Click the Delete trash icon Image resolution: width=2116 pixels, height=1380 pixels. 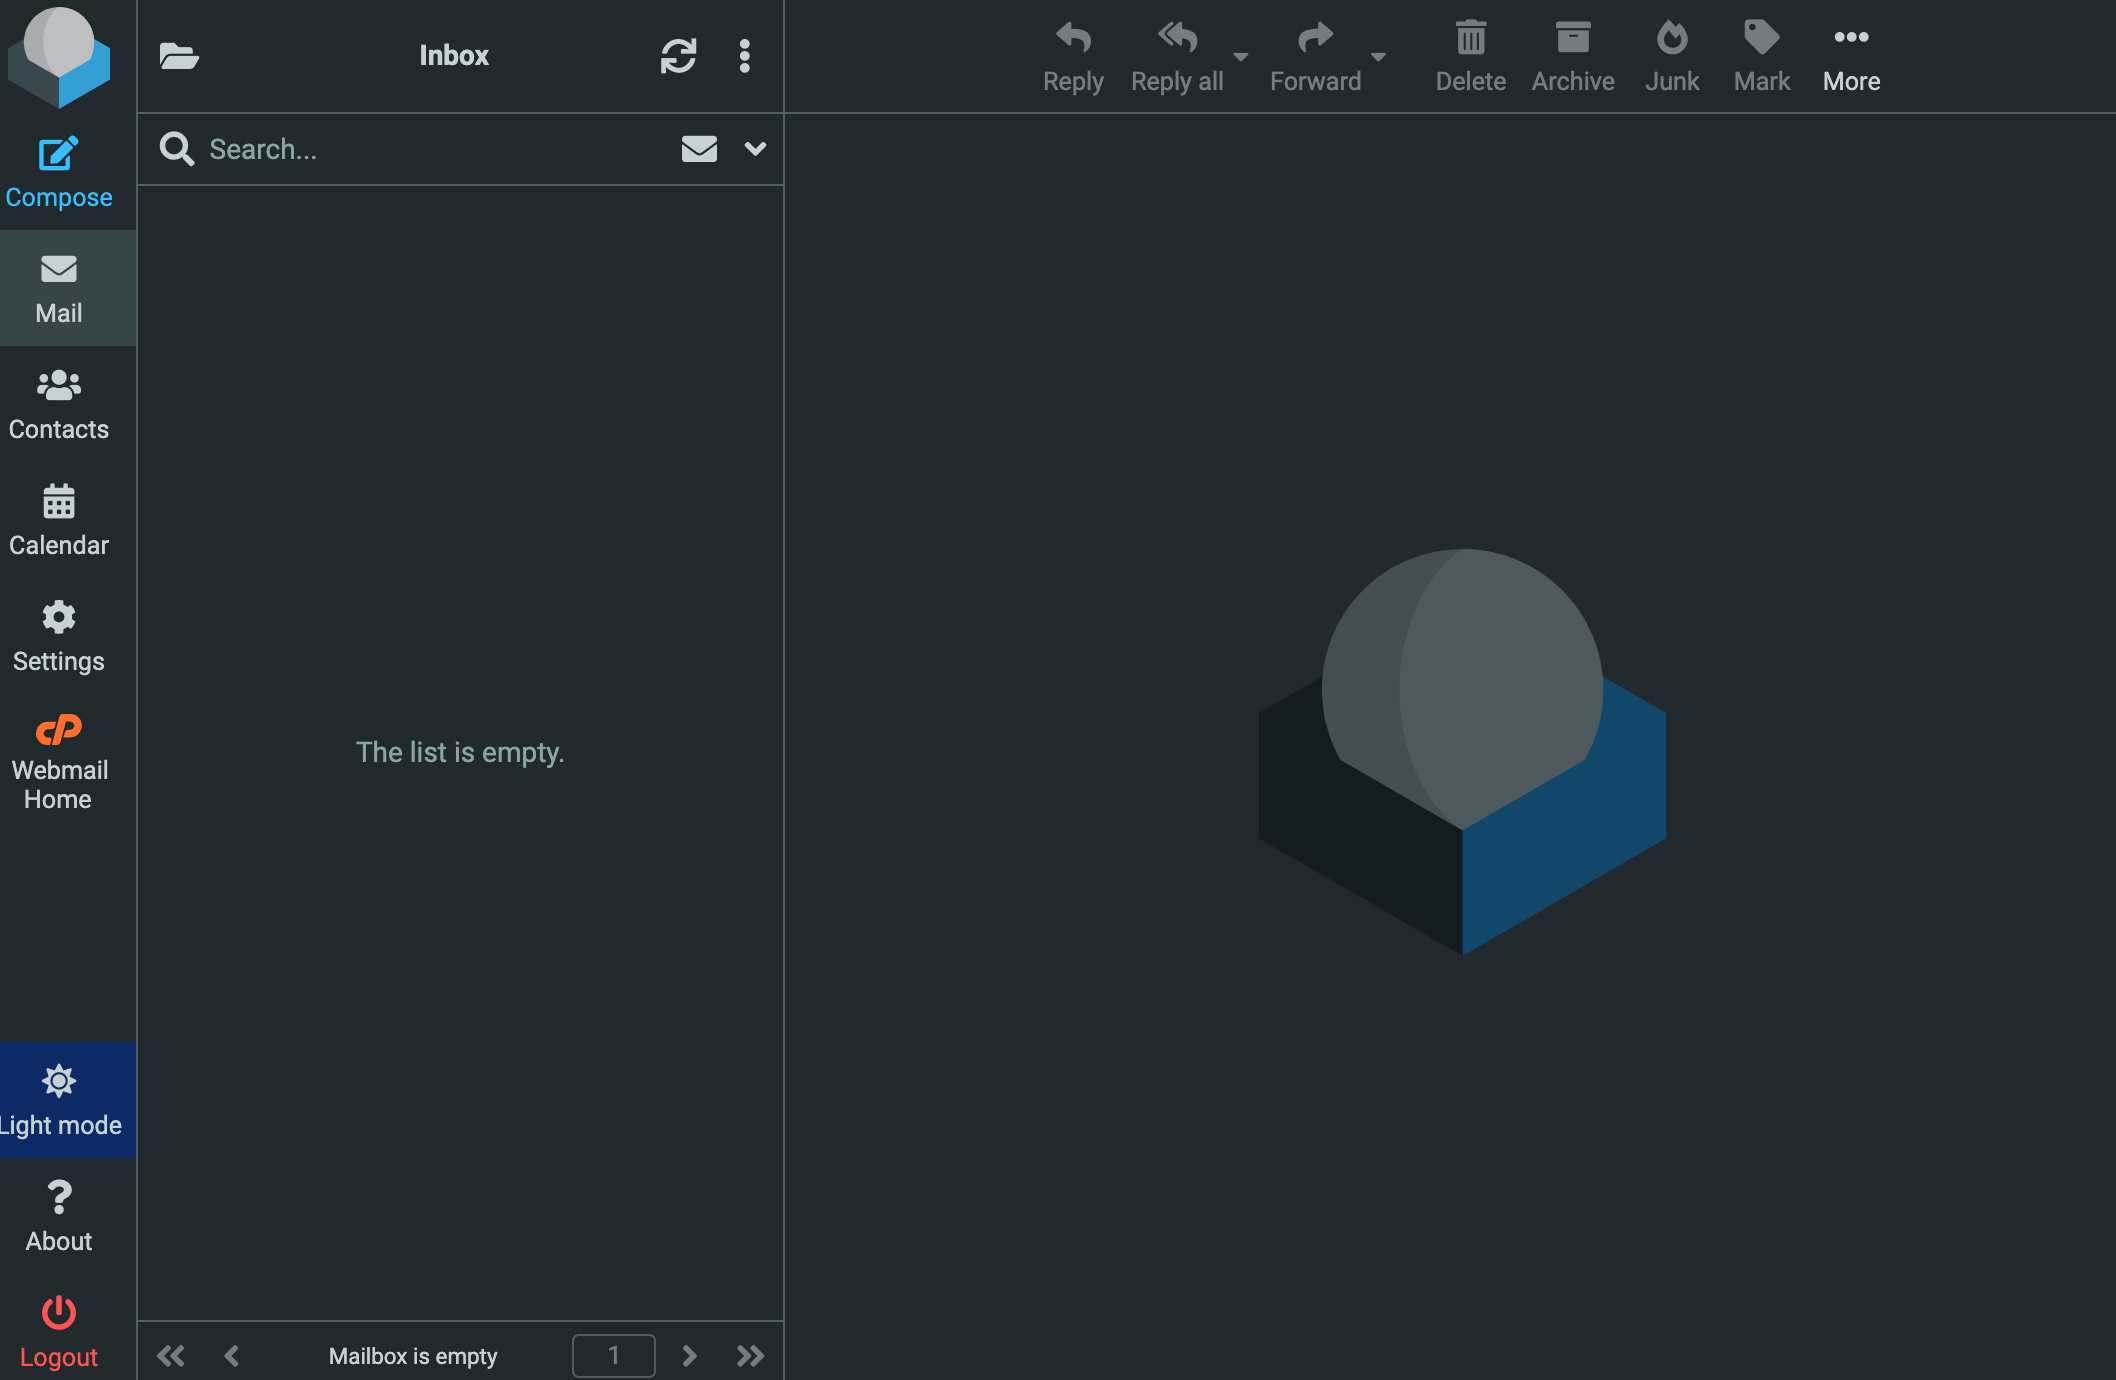click(x=1470, y=40)
